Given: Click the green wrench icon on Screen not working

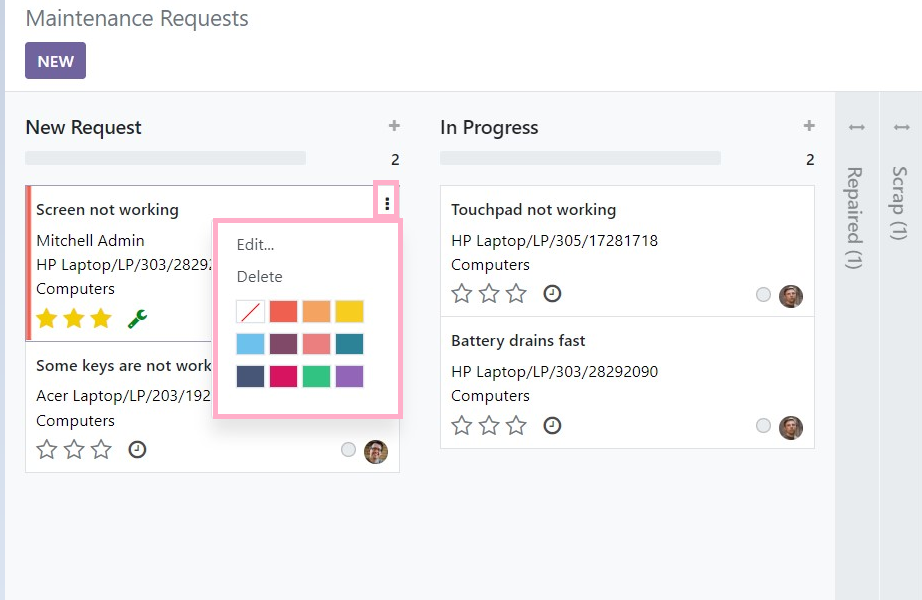Looking at the screenshot, I should [x=138, y=318].
